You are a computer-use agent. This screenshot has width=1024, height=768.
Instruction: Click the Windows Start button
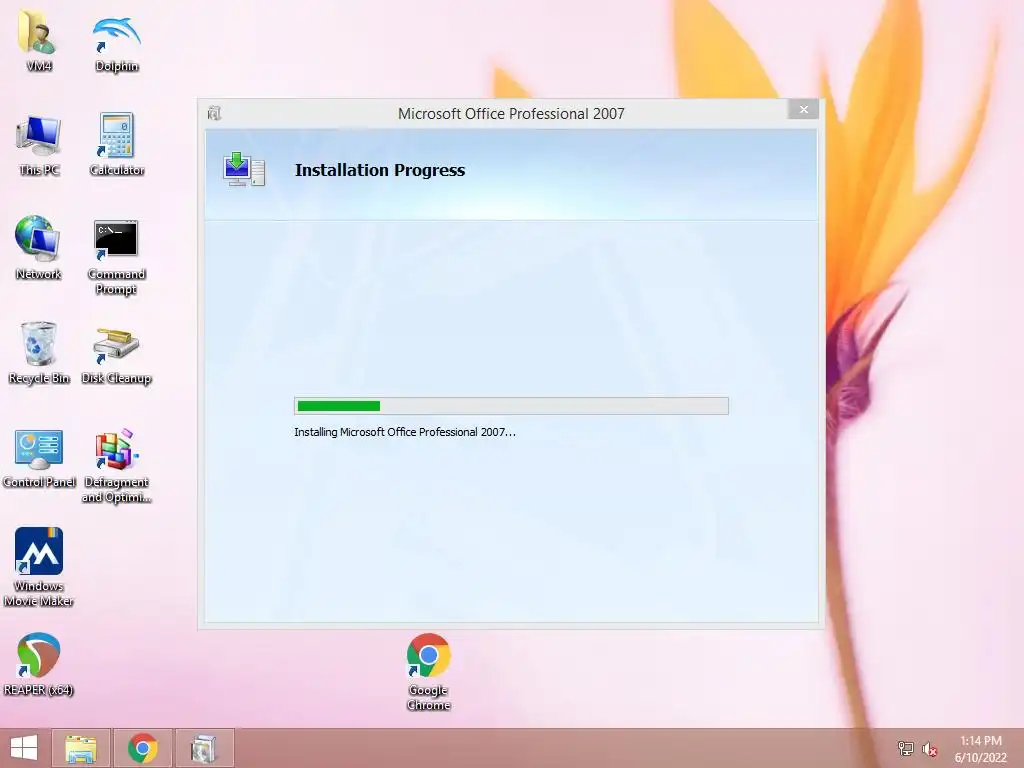tap(24, 748)
